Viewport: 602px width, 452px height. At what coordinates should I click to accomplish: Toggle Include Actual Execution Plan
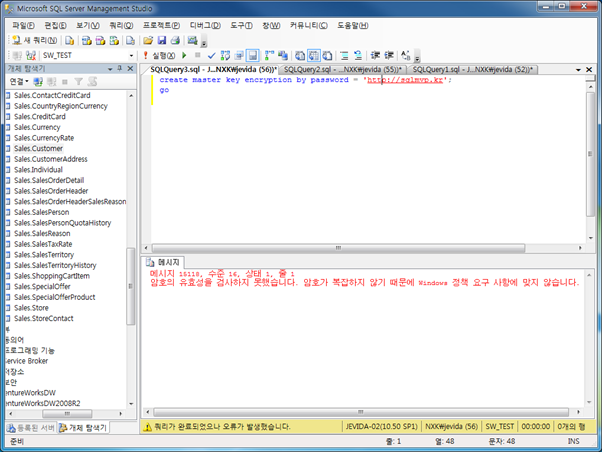pos(270,56)
